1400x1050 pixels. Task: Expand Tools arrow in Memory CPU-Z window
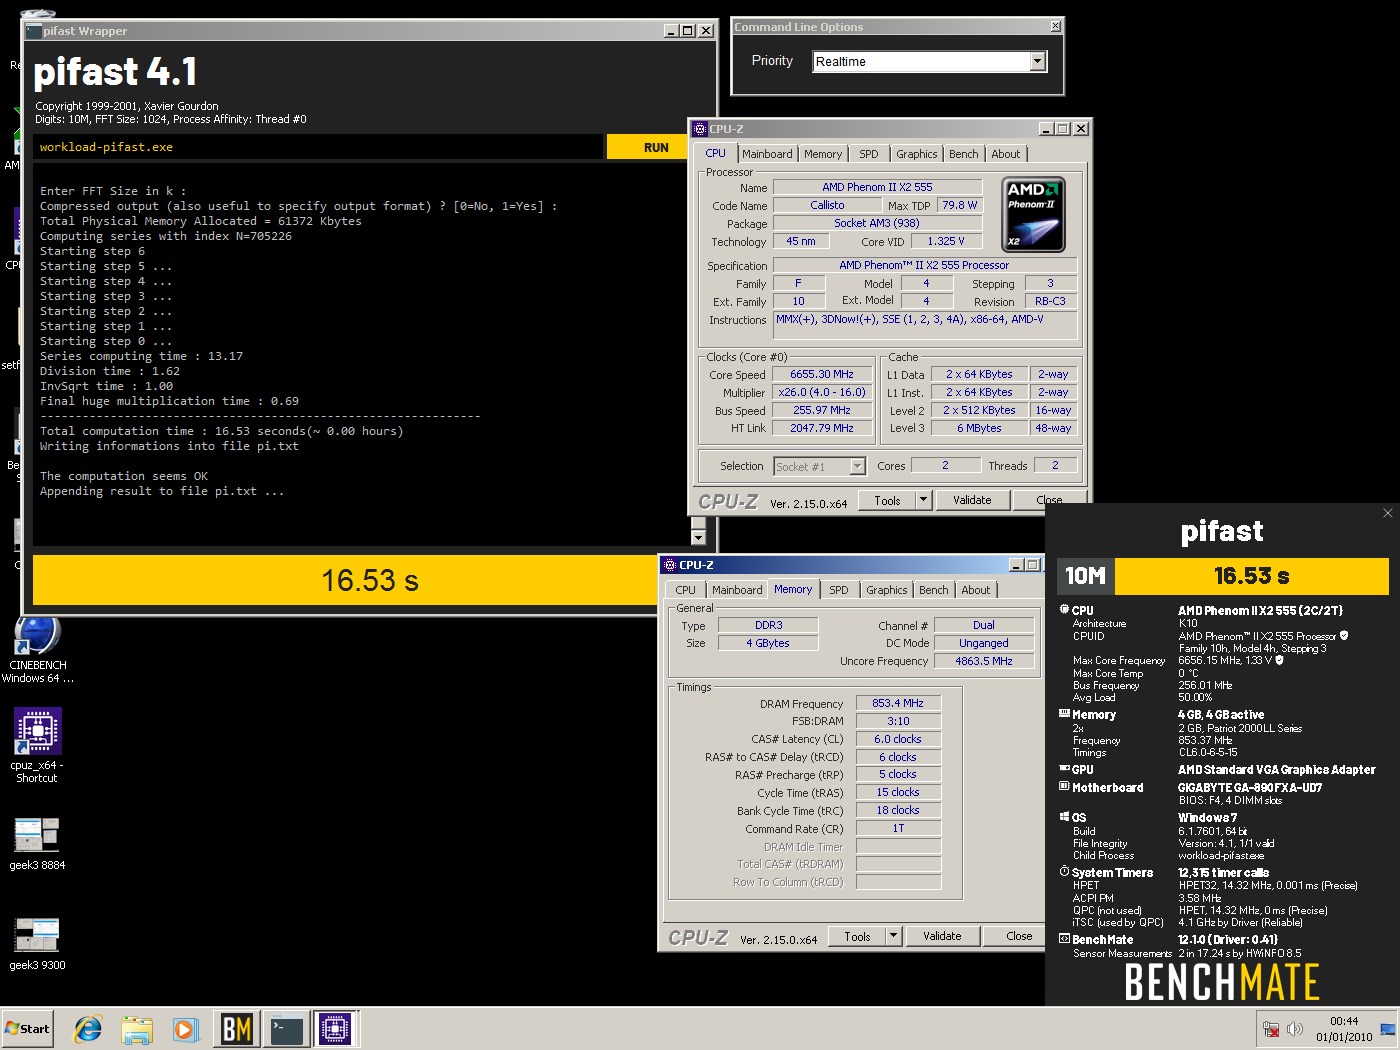tap(892, 936)
